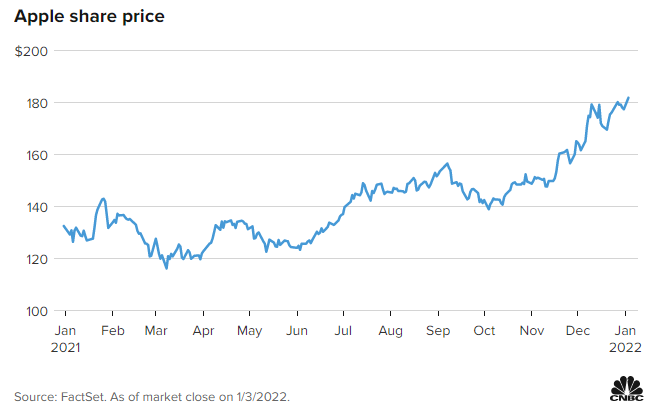Click the Jan 2022 x-axis label

click(x=625, y=338)
